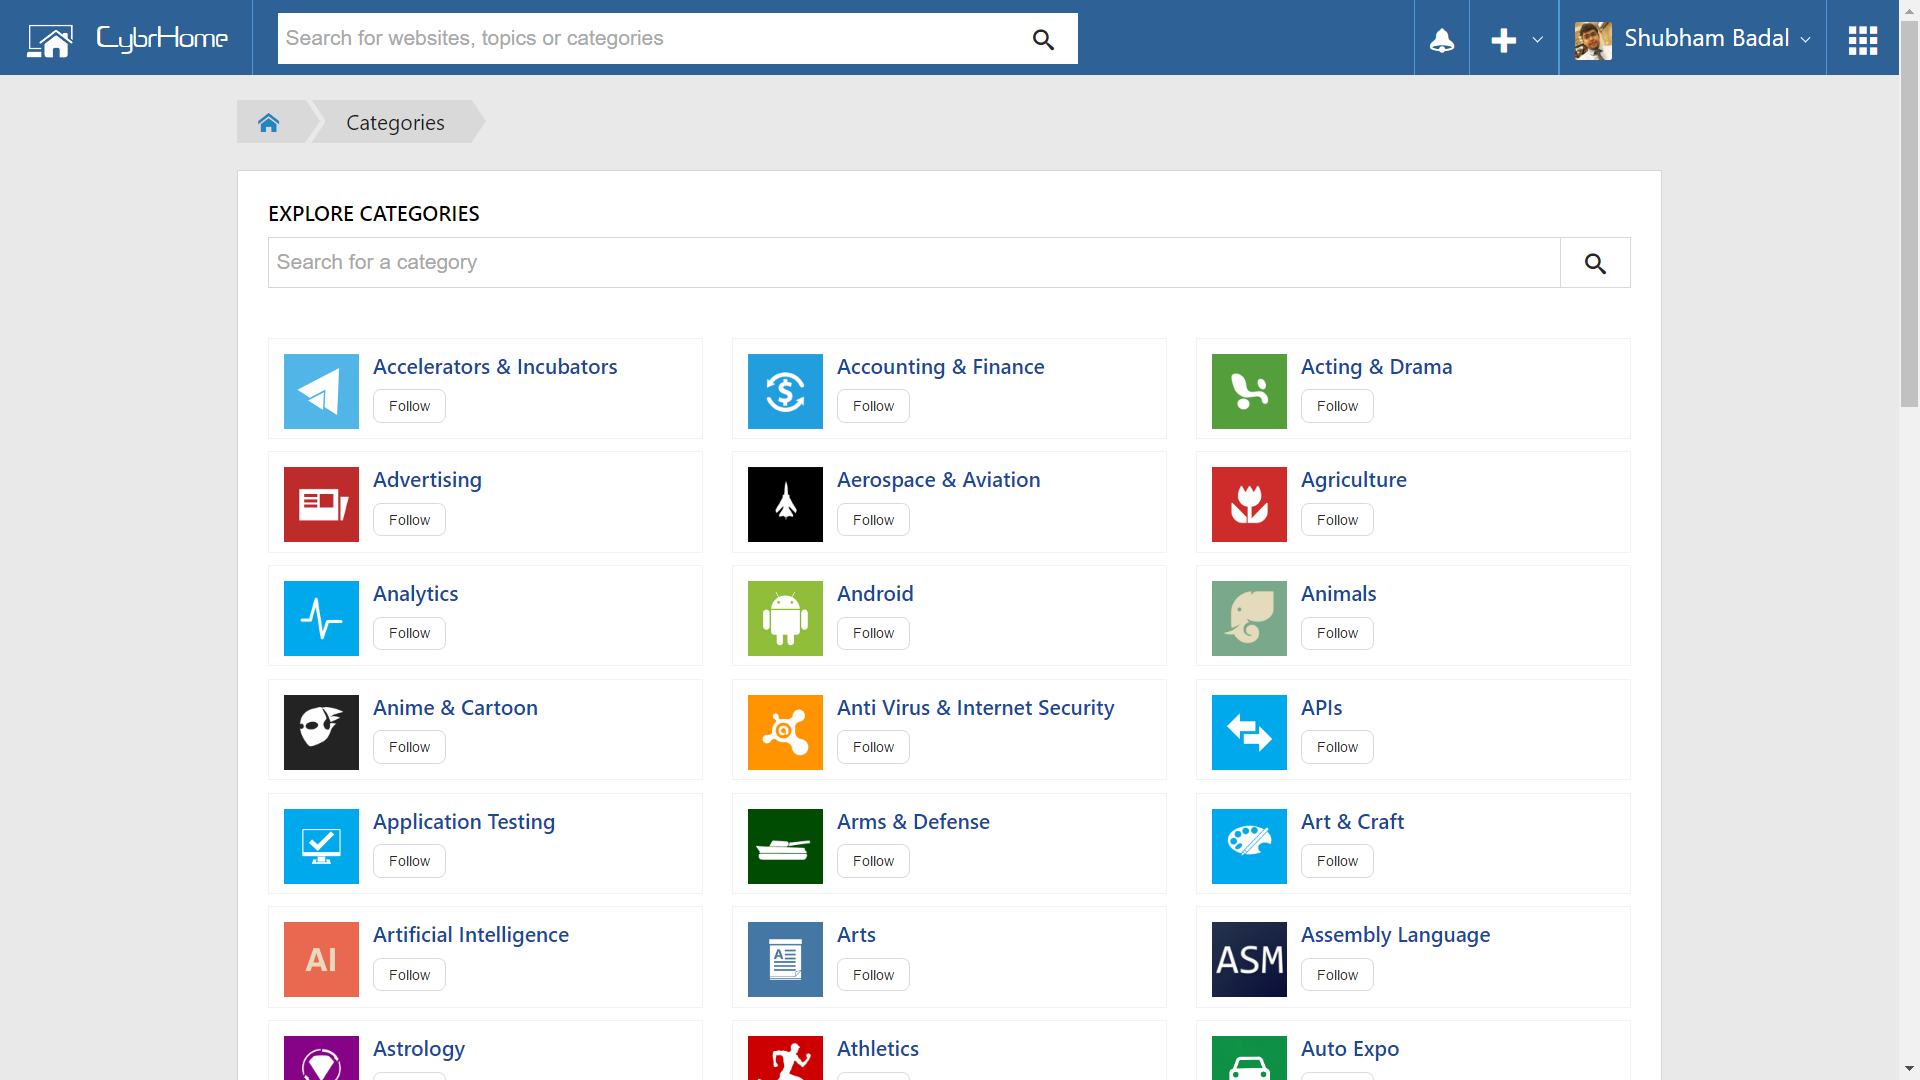Click the notifications bell icon
Viewport: 1920px width, 1080px height.
(x=1441, y=40)
